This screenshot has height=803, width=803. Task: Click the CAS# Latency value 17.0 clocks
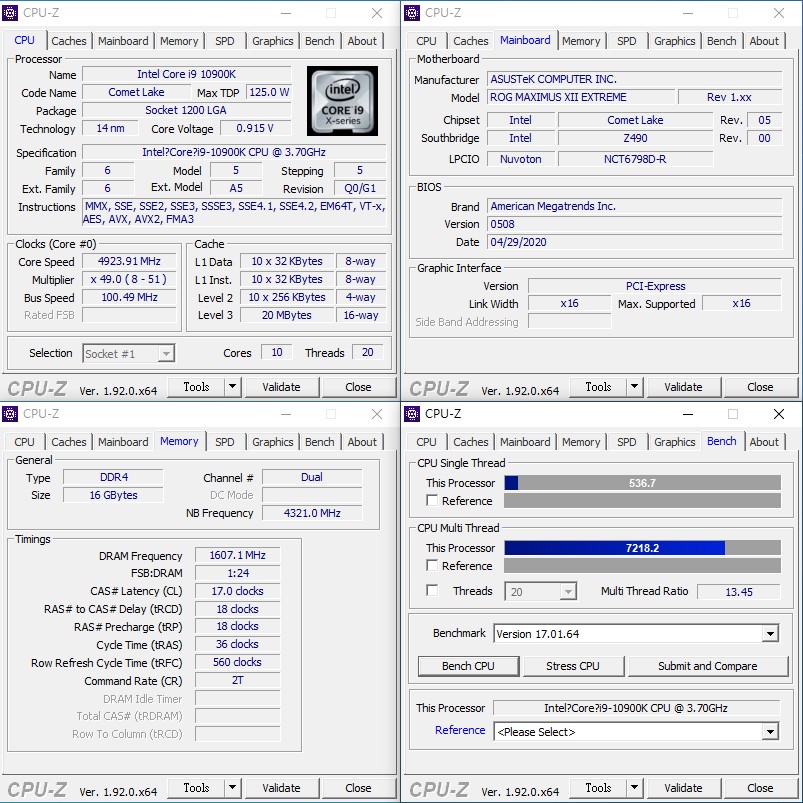[237, 591]
